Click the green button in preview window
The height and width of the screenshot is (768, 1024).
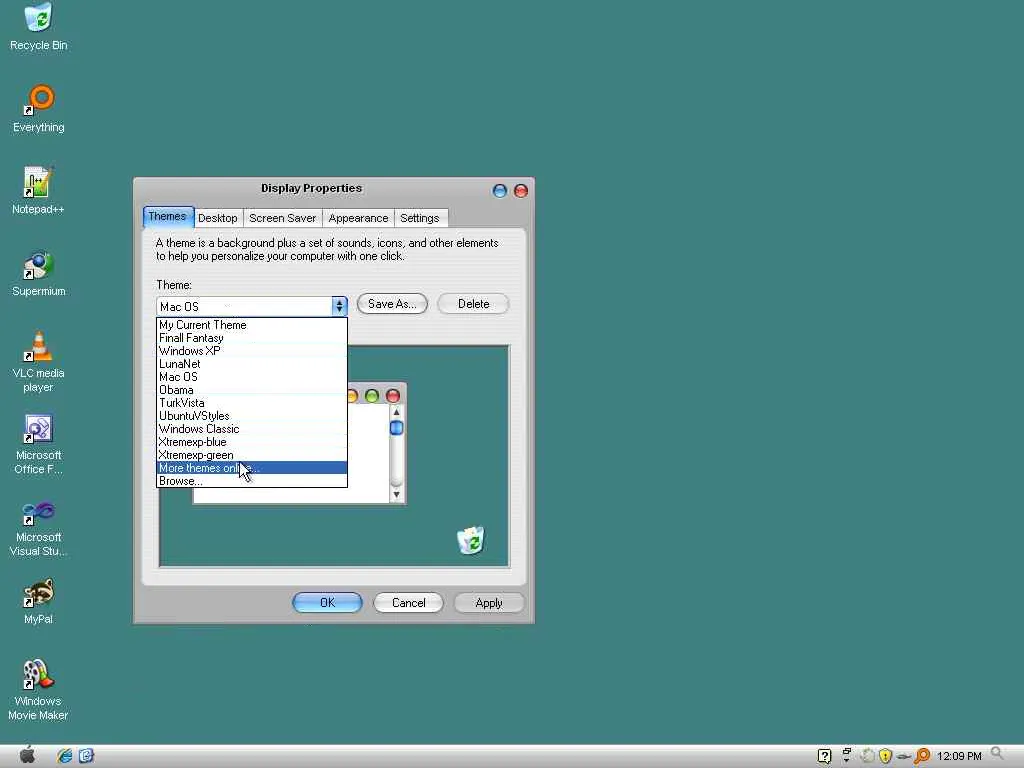coord(372,396)
